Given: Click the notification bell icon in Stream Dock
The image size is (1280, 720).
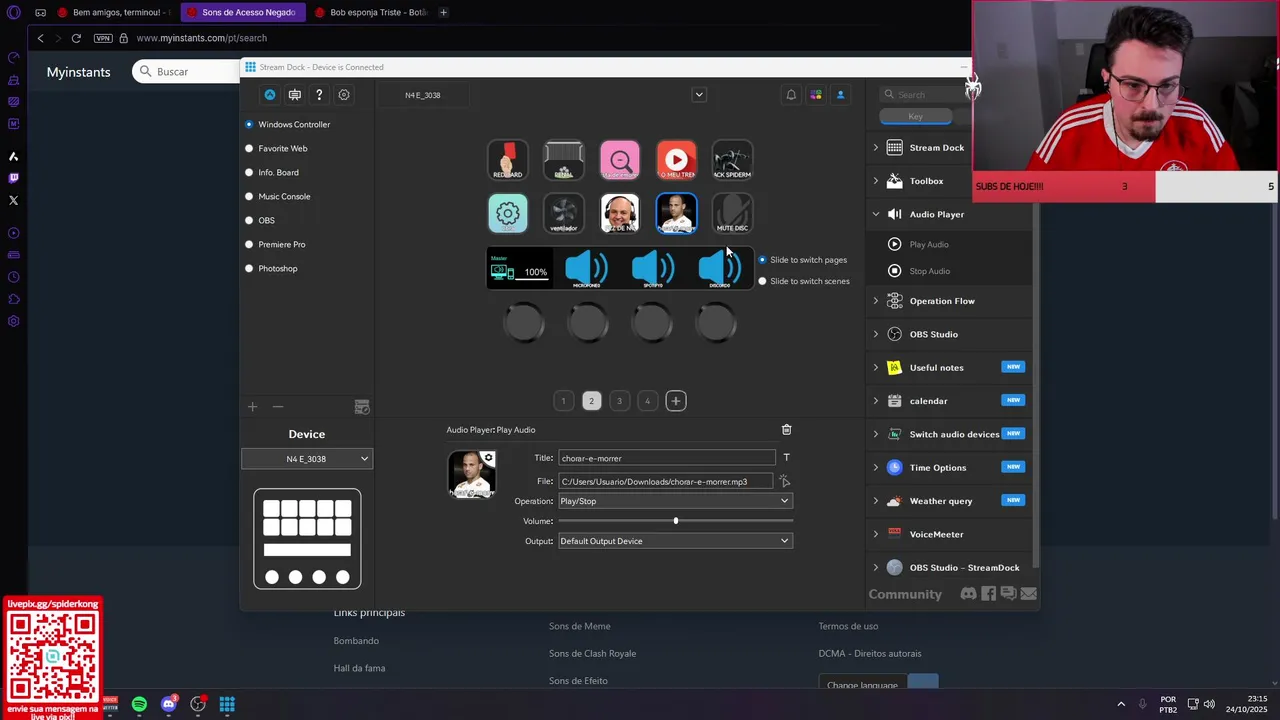Looking at the screenshot, I should tap(791, 95).
